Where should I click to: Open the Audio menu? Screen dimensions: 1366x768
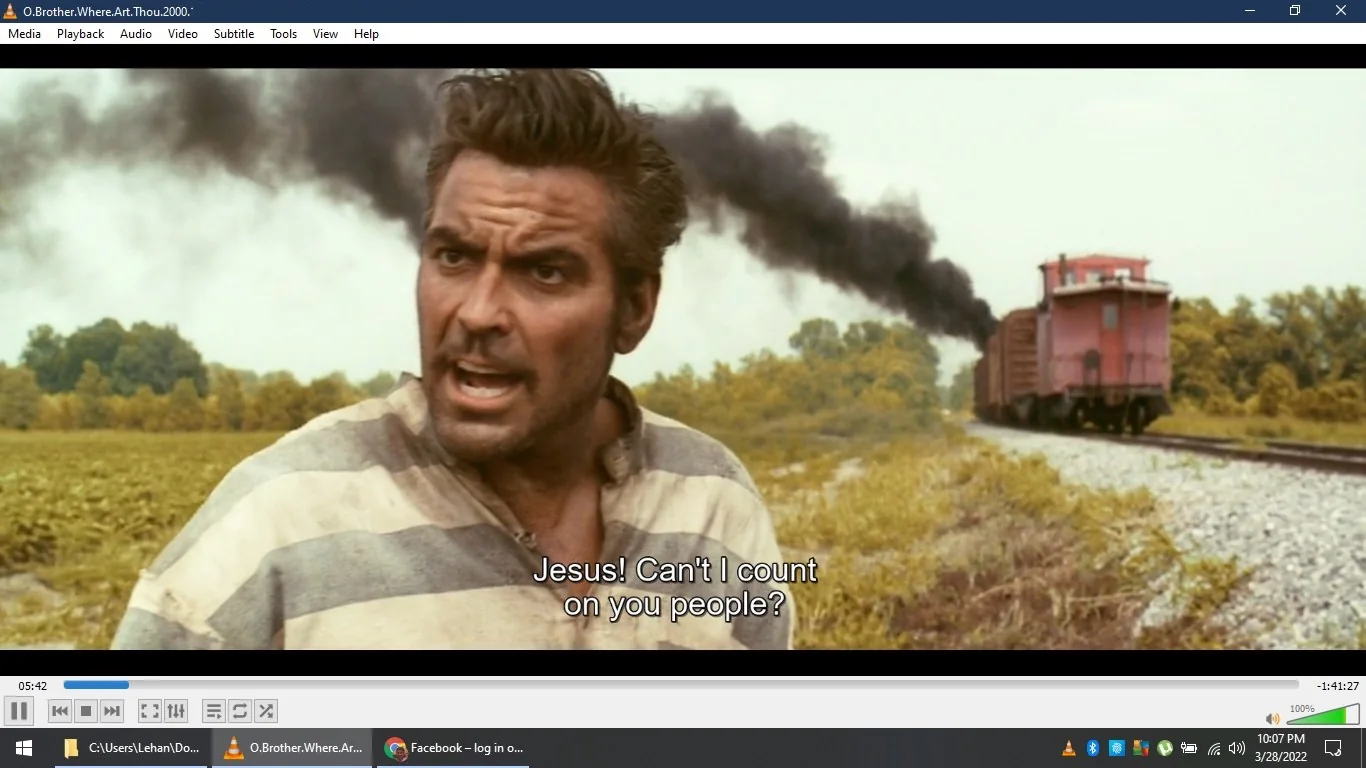click(x=136, y=34)
